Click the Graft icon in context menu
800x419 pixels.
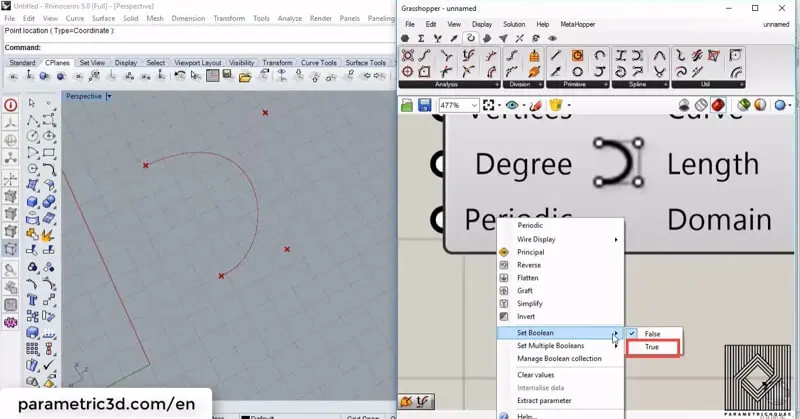click(504, 291)
